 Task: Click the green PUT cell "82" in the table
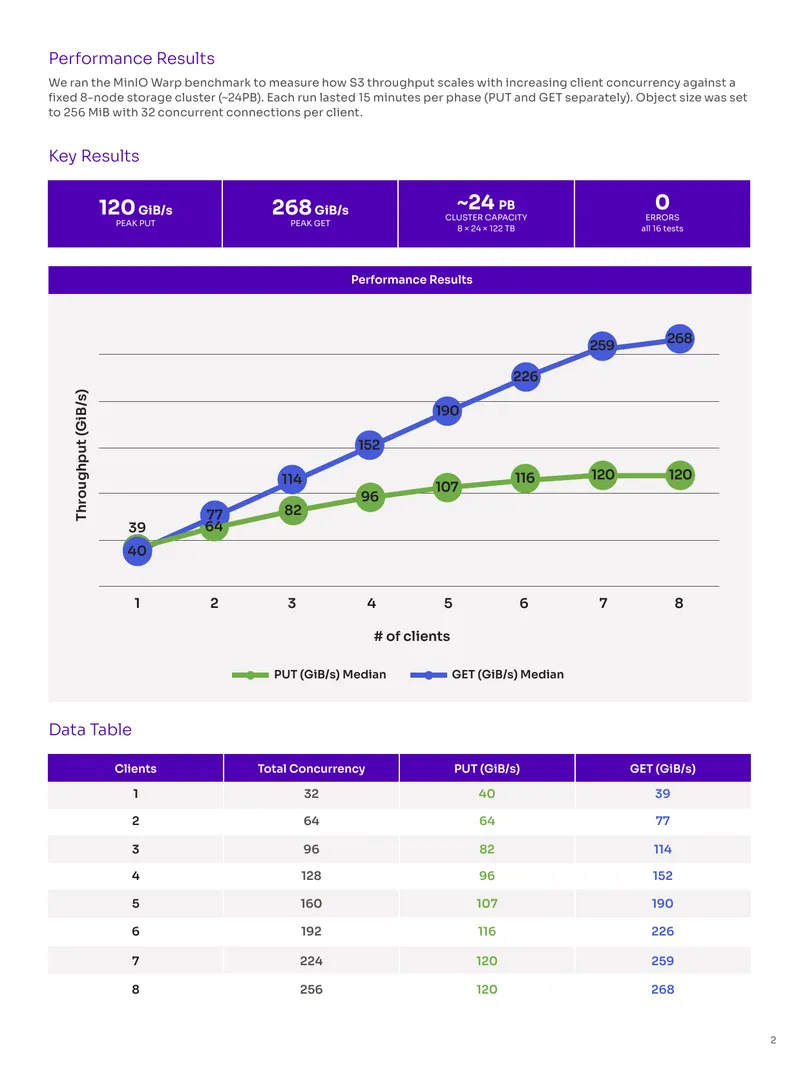(487, 849)
